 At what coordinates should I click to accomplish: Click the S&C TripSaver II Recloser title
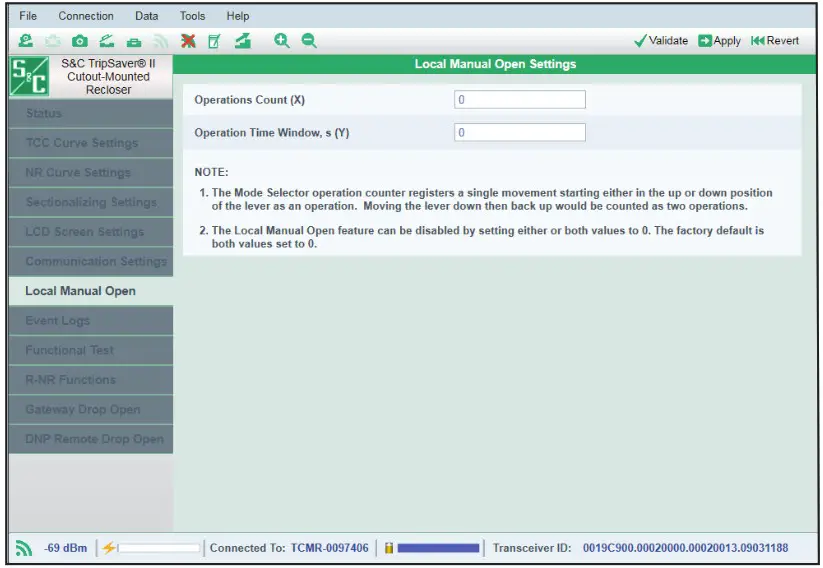click(x=109, y=77)
